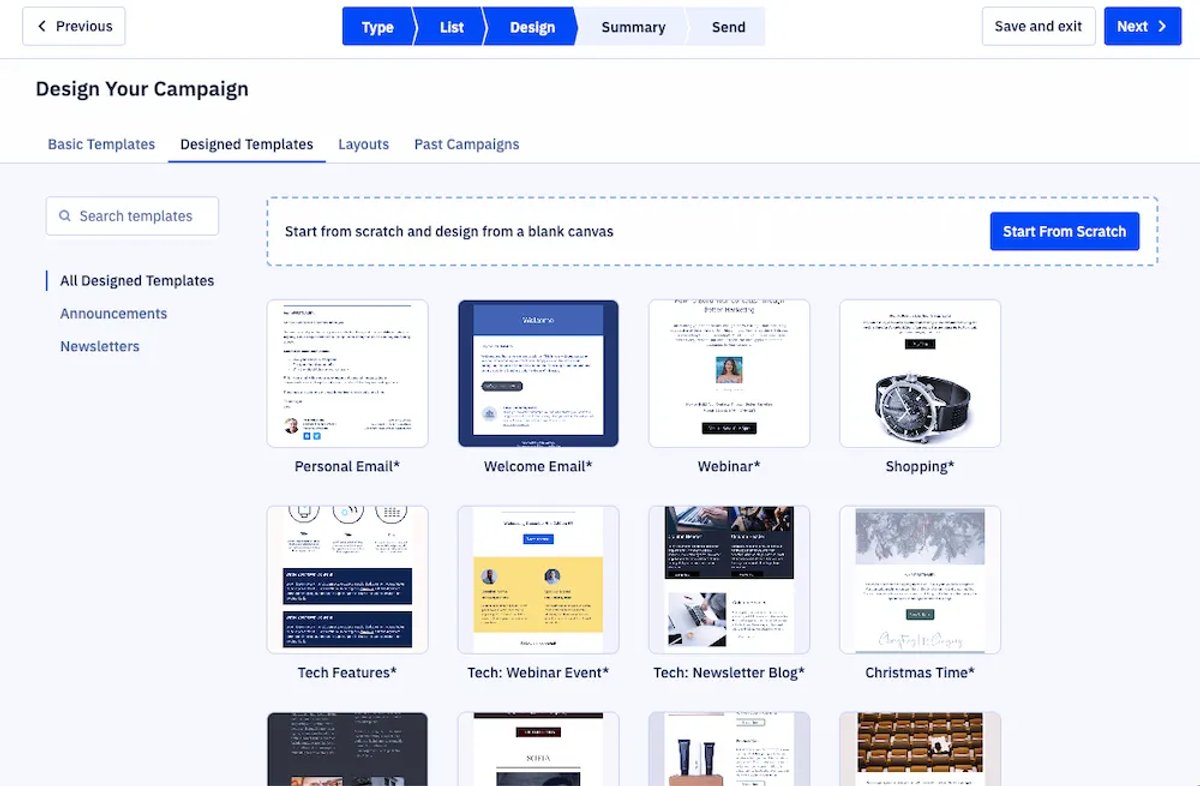The image size is (1200, 786).
Task: Filter by Announcements category
Action: tap(113, 314)
